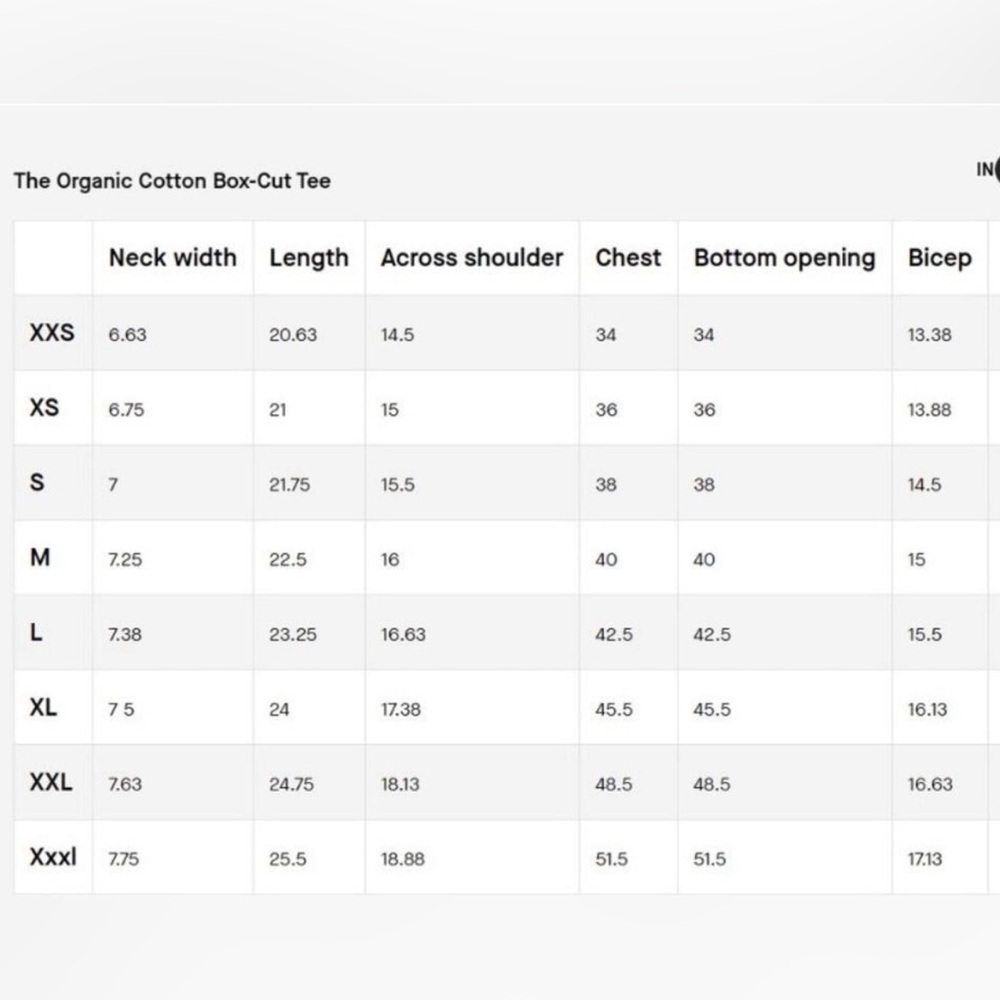Select the Bottom opening column header
The image size is (1000, 1000).
pos(784,258)
